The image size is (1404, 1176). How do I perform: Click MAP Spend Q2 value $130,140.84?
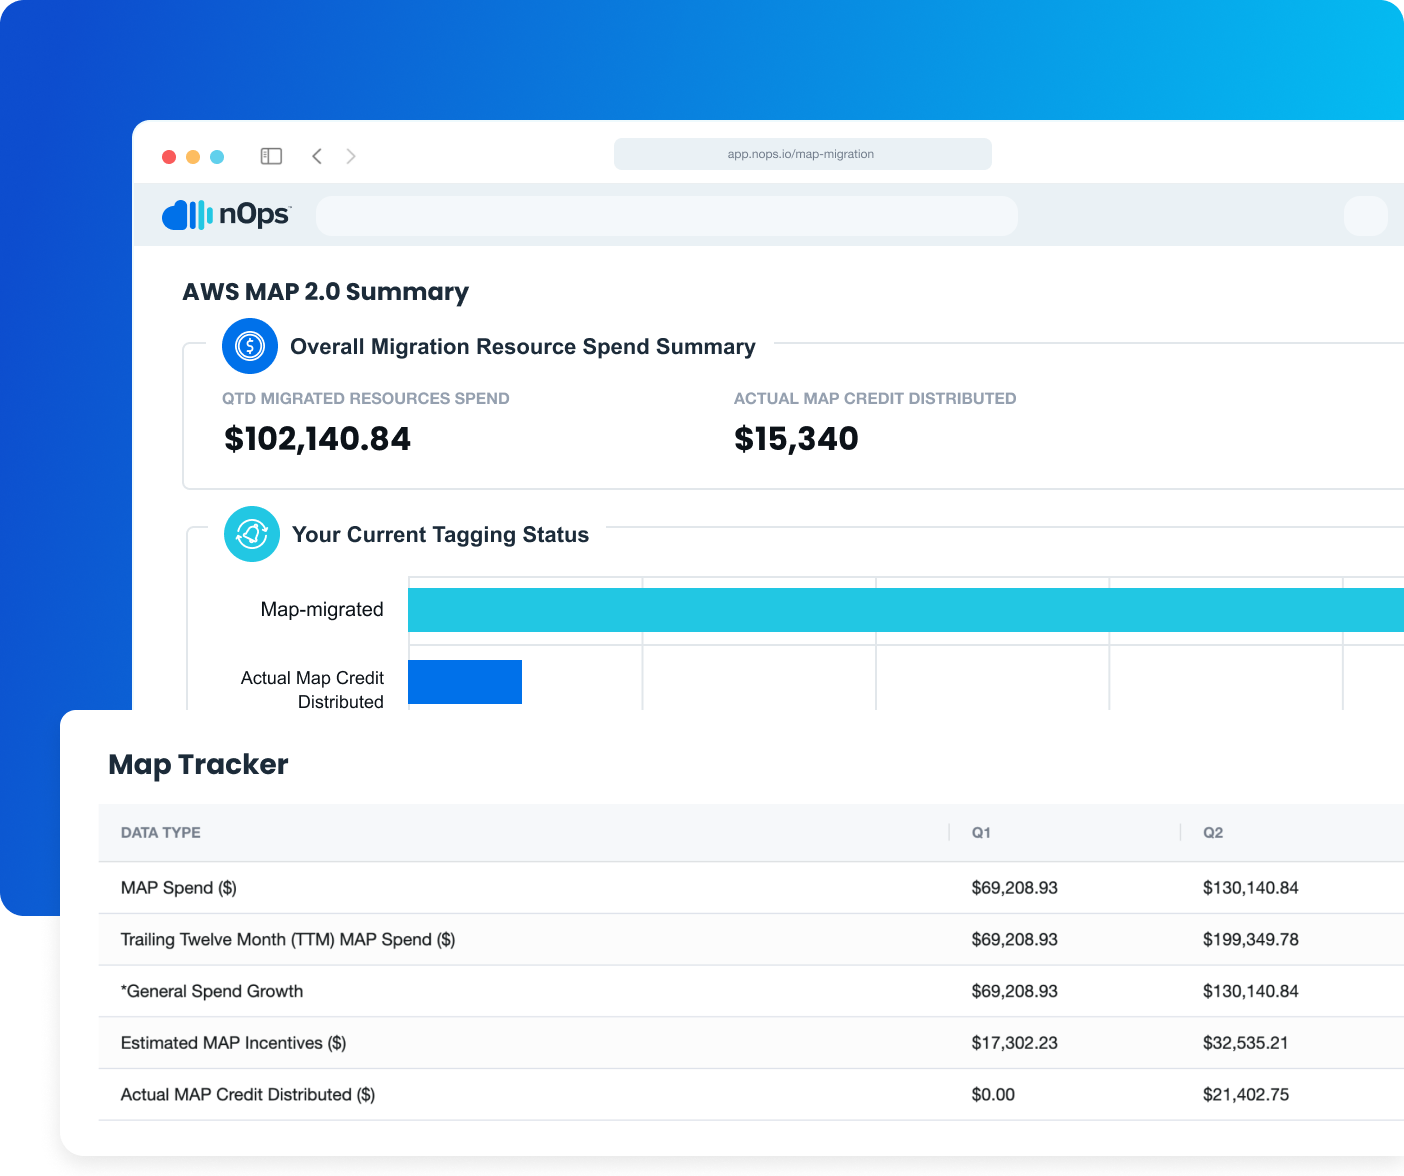coord(1250,888)
